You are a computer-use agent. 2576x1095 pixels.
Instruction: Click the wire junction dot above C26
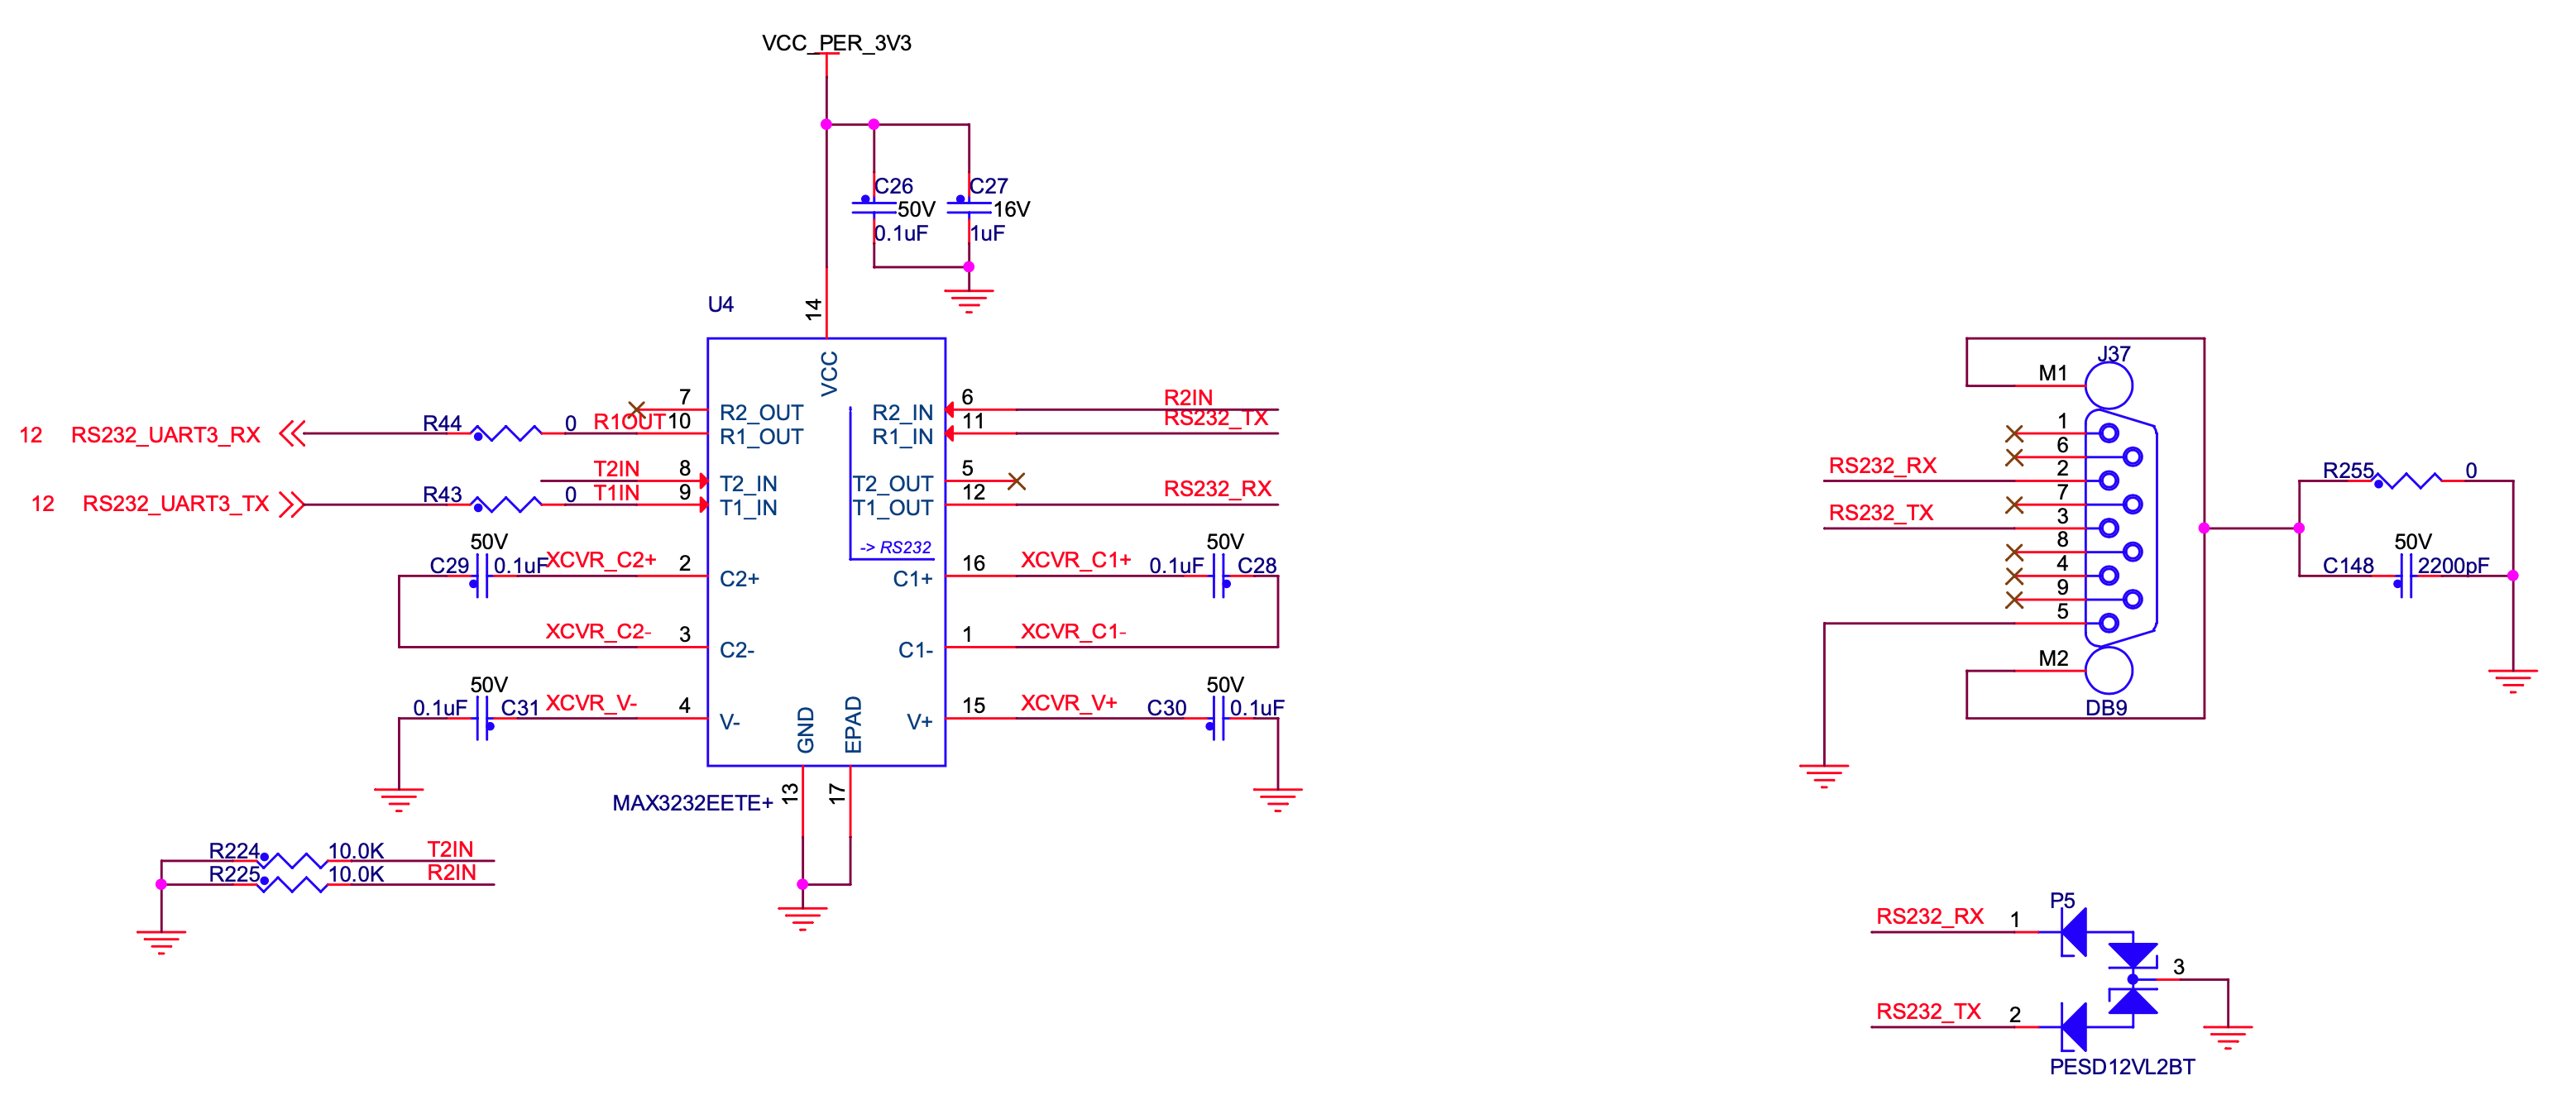(x=873, y=124)
